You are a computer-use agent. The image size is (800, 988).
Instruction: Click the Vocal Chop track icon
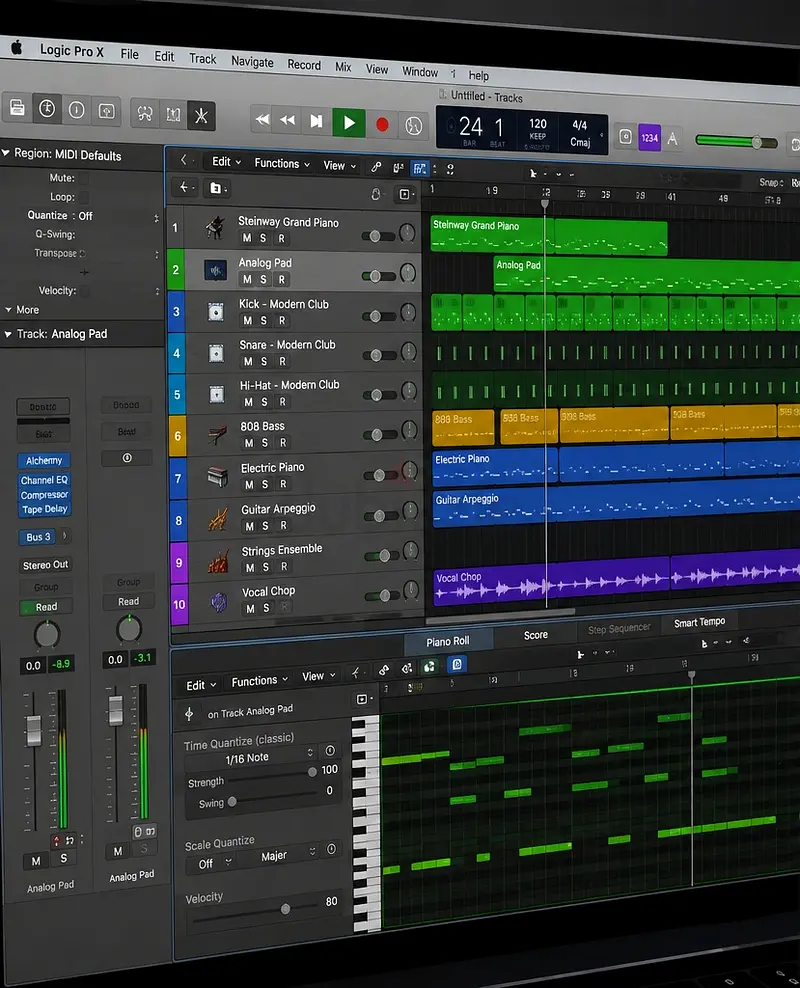click(x=219, y=602)
